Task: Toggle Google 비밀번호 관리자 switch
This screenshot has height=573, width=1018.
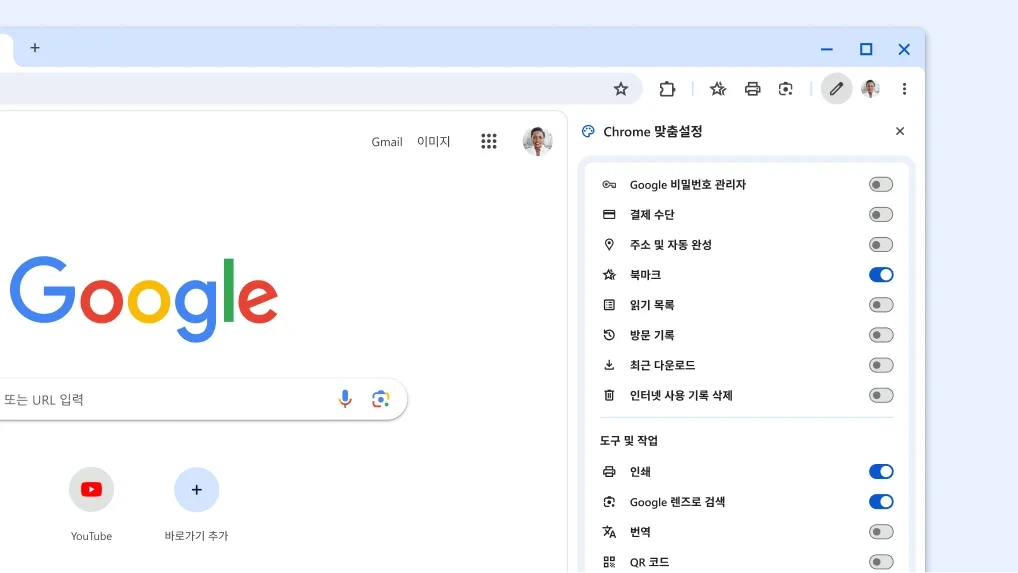Action: [x=881, y=184]
